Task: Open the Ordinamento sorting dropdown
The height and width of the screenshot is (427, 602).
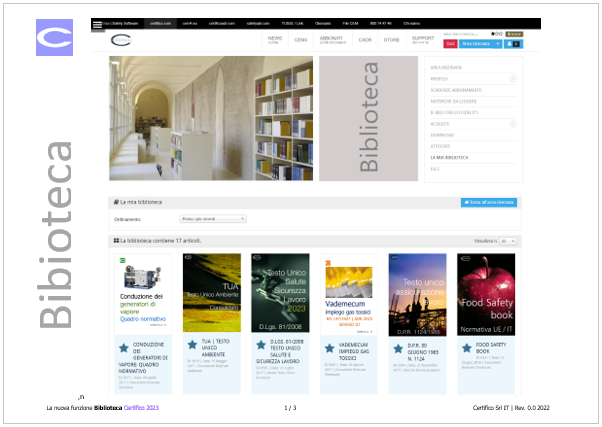Action: (x=213, y=219)
